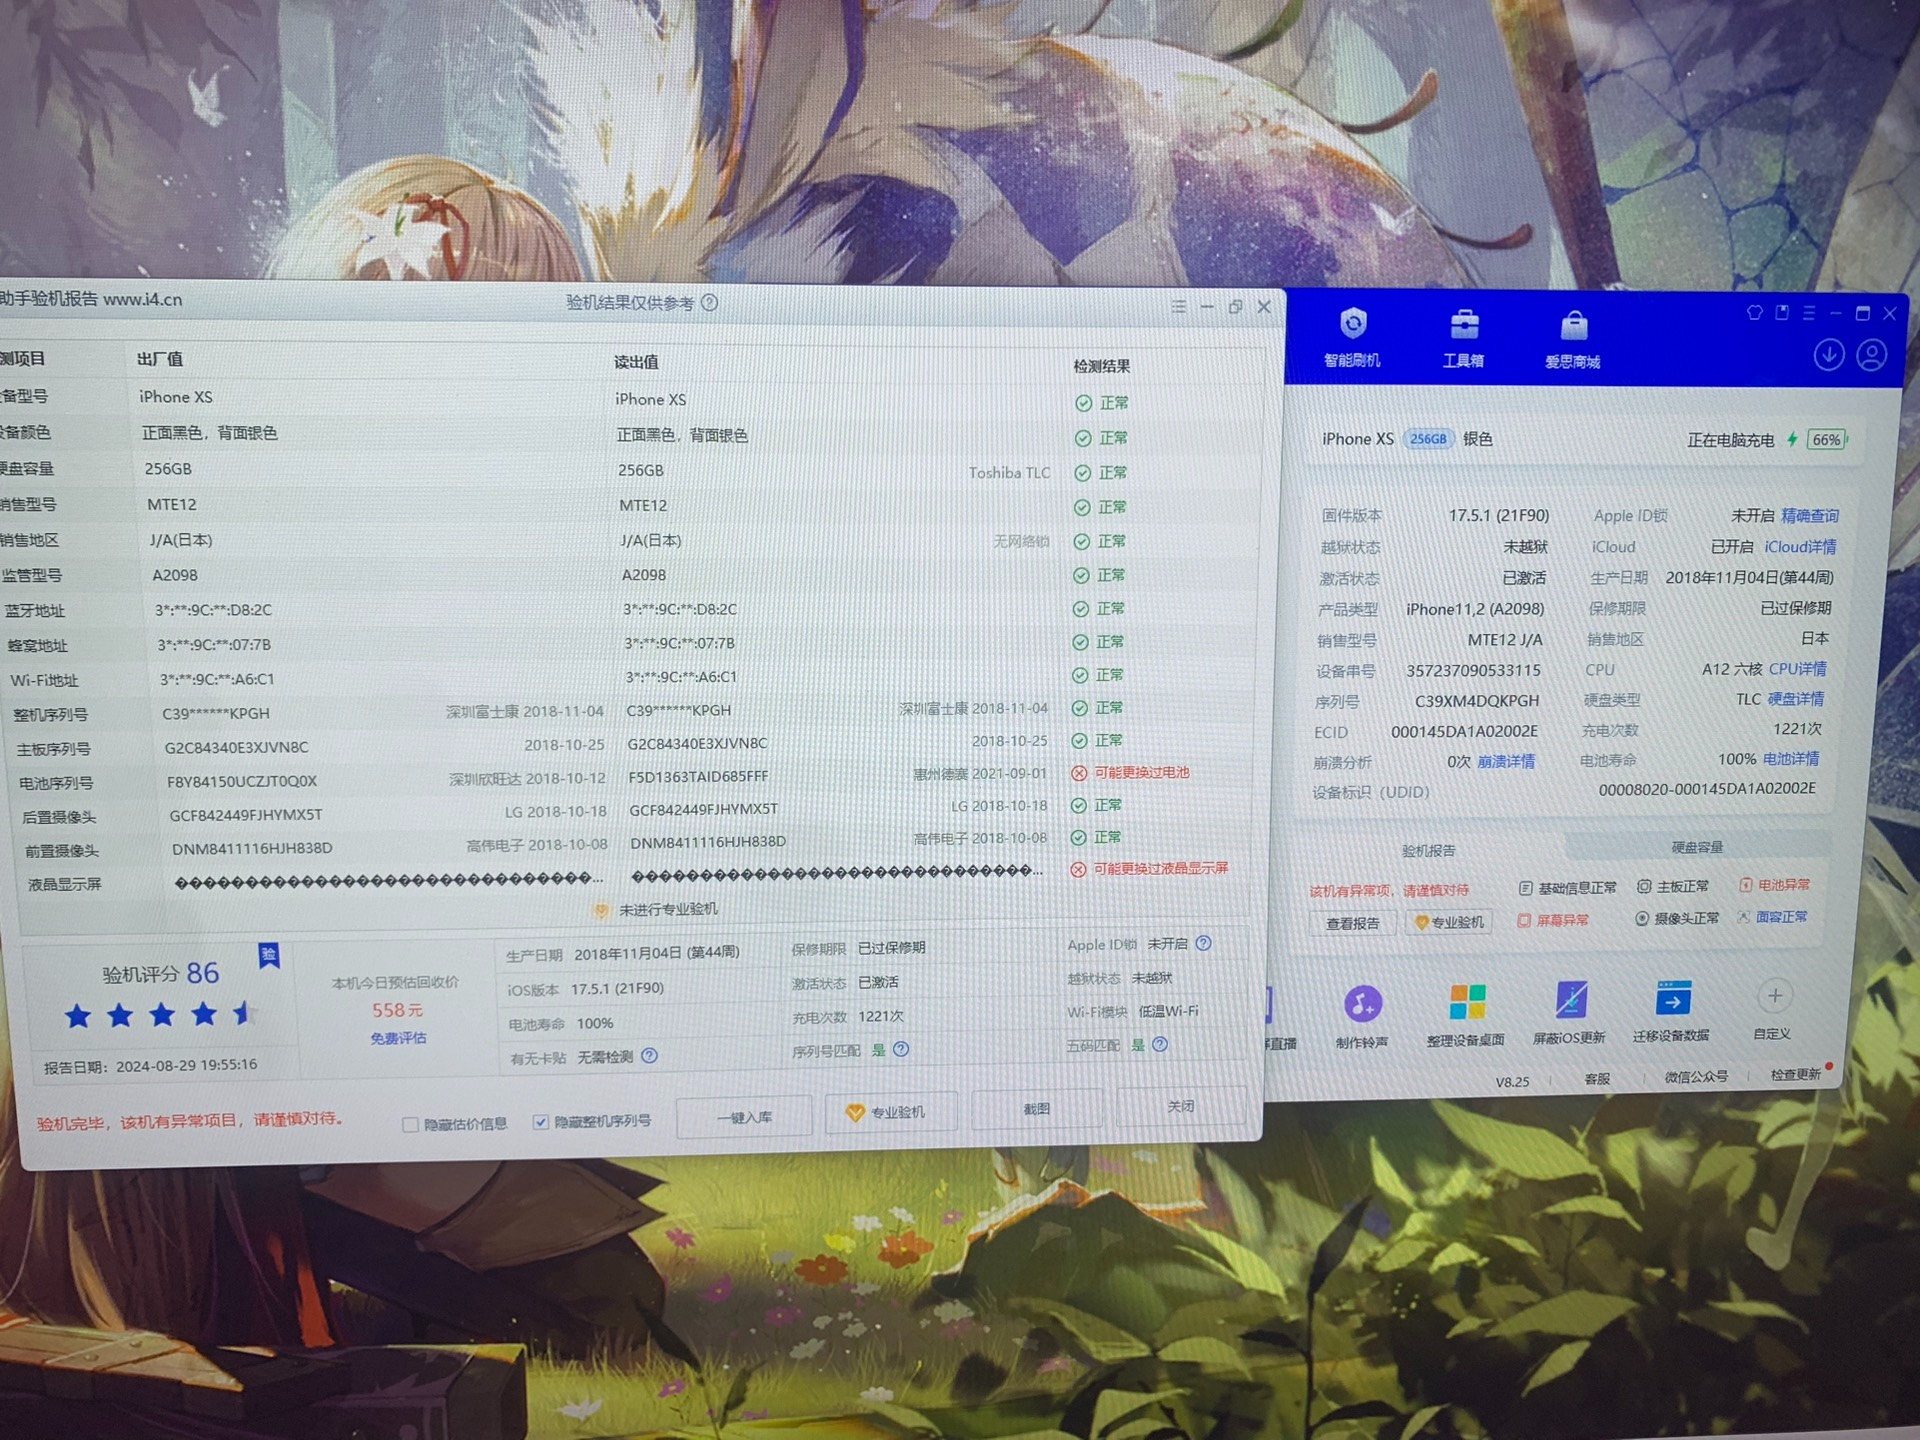Click the 截图 screenshot button
Screen dimensions: 1920x1440
[1036, 1109]
